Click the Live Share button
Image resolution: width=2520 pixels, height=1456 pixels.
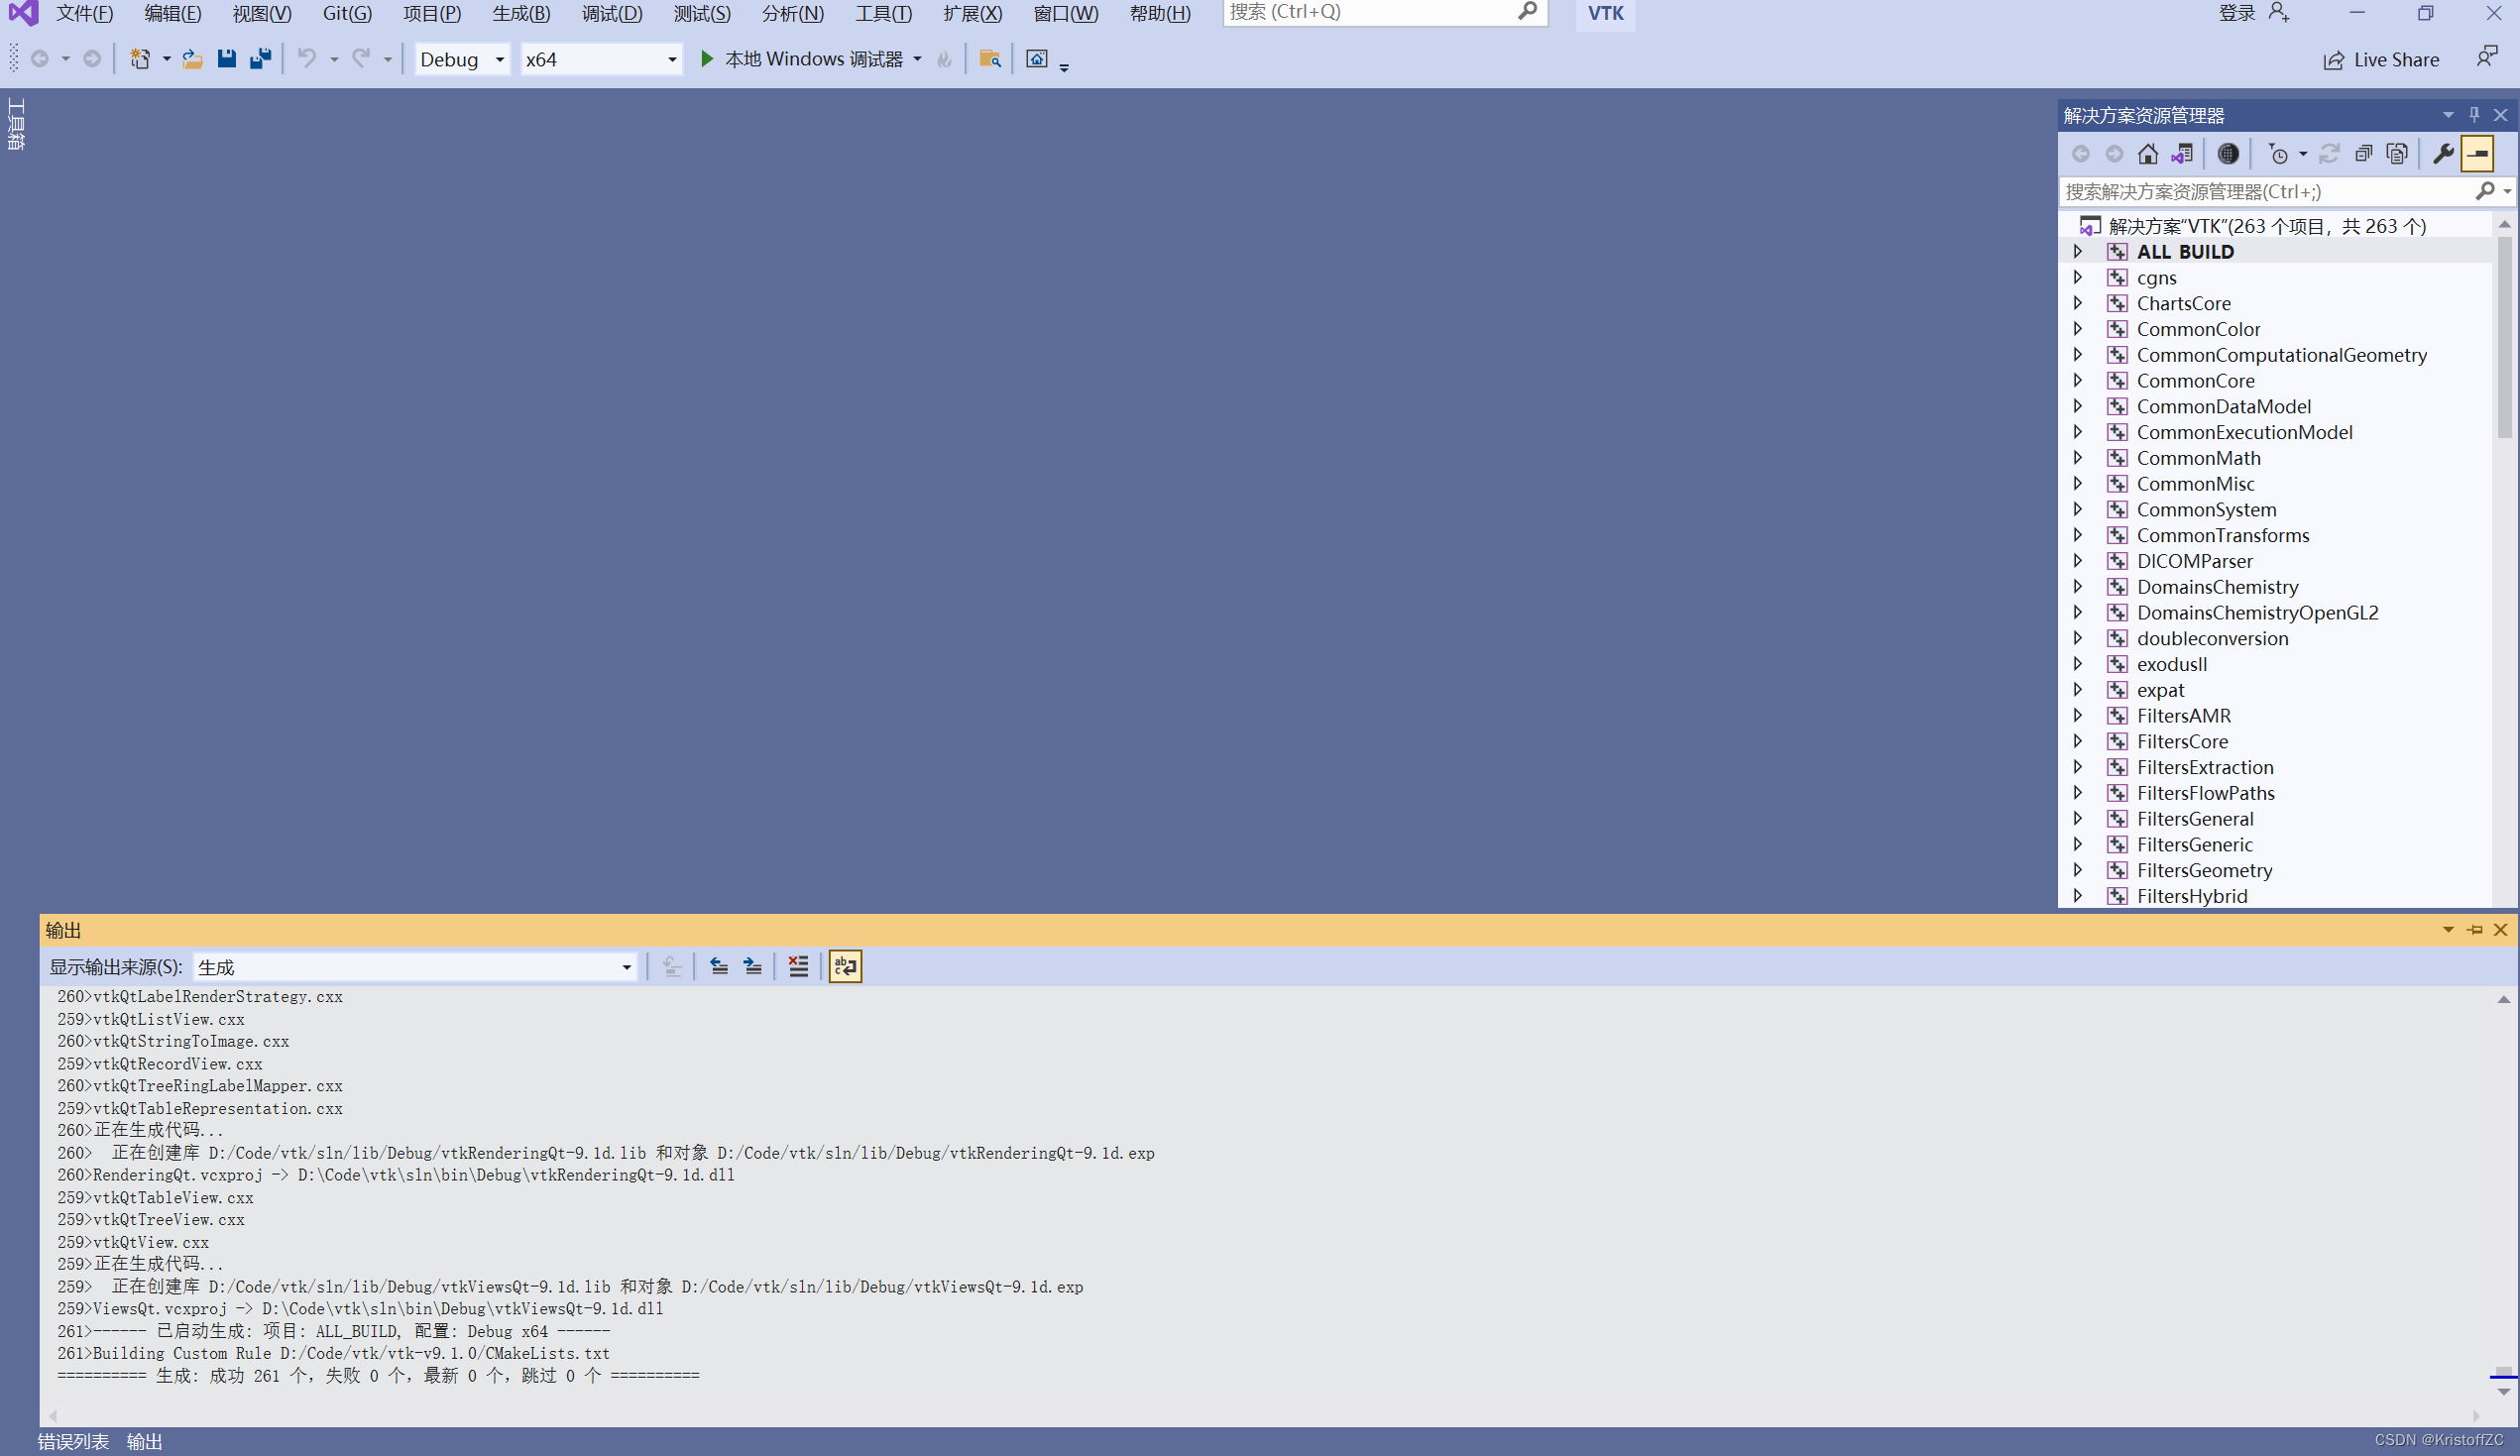[x=2383, y=59]
